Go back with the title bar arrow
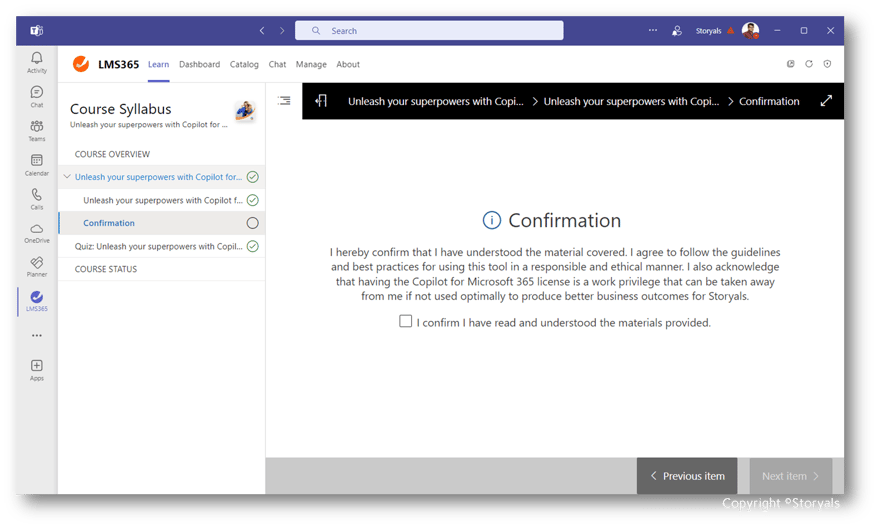The height and width of the screenshot is (527, 877). coord(262,31)
